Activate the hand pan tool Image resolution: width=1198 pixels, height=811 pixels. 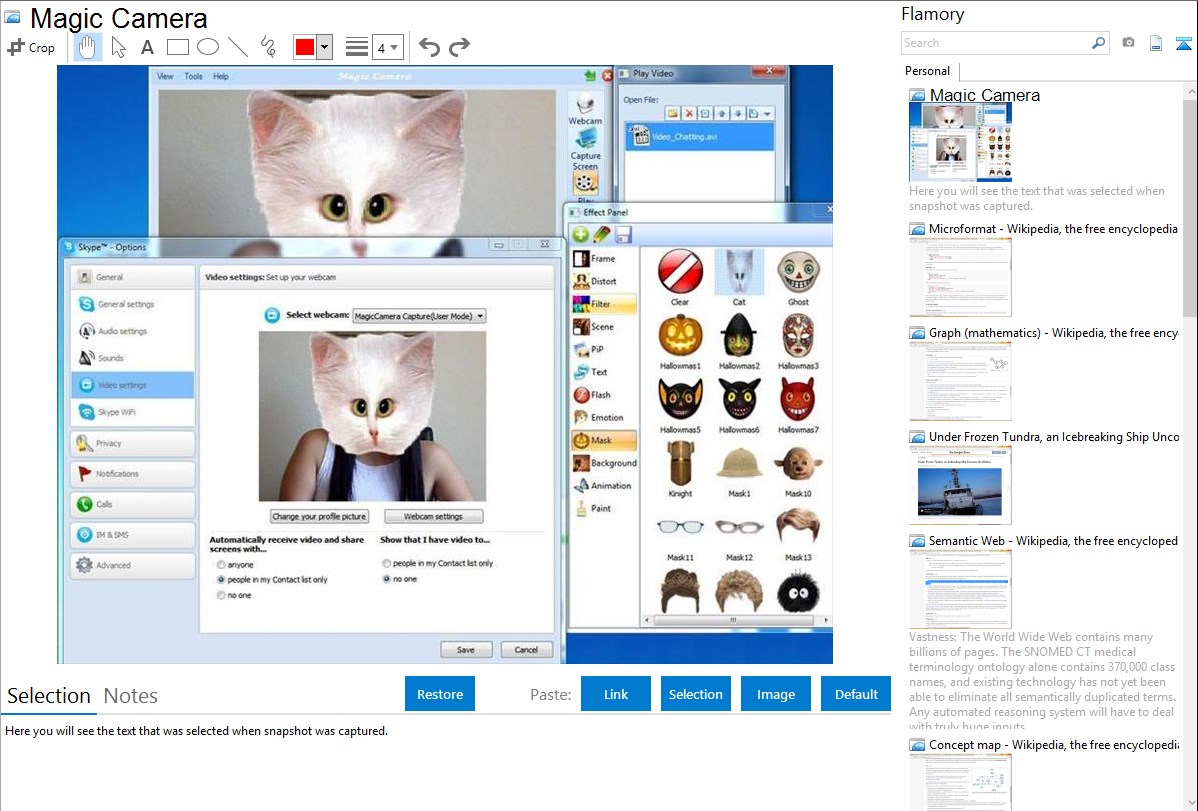point(87,47)
